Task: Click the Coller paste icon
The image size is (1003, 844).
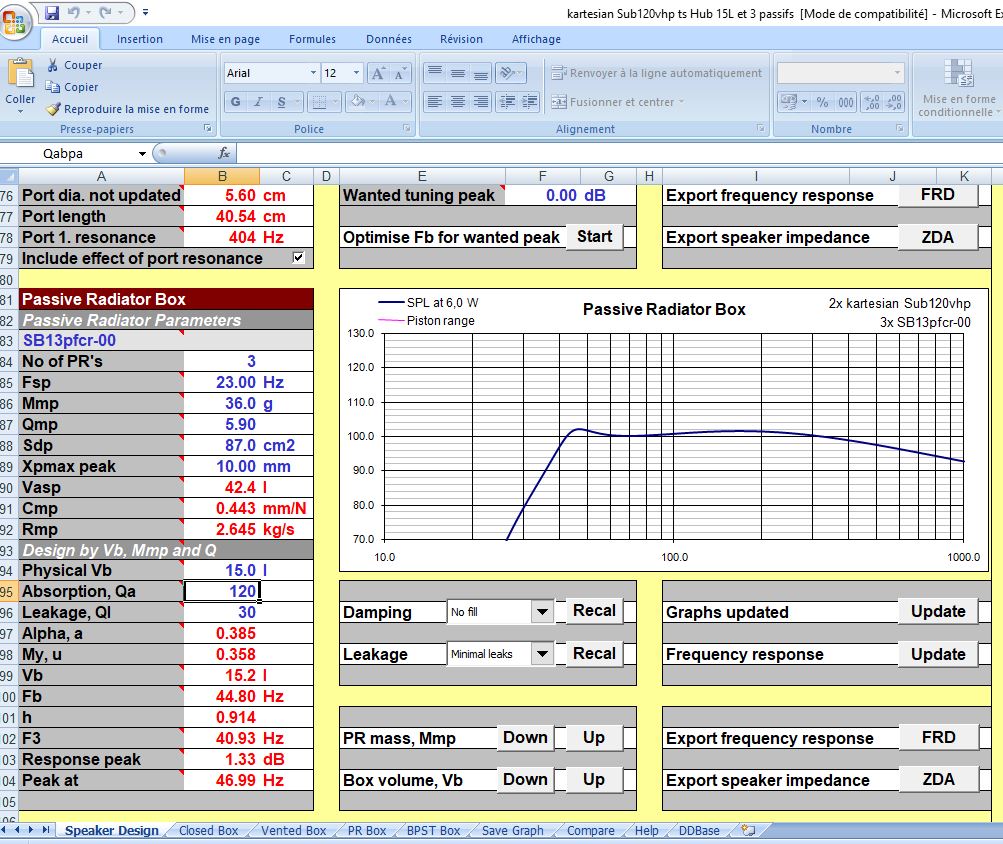Action: [20, 74]
